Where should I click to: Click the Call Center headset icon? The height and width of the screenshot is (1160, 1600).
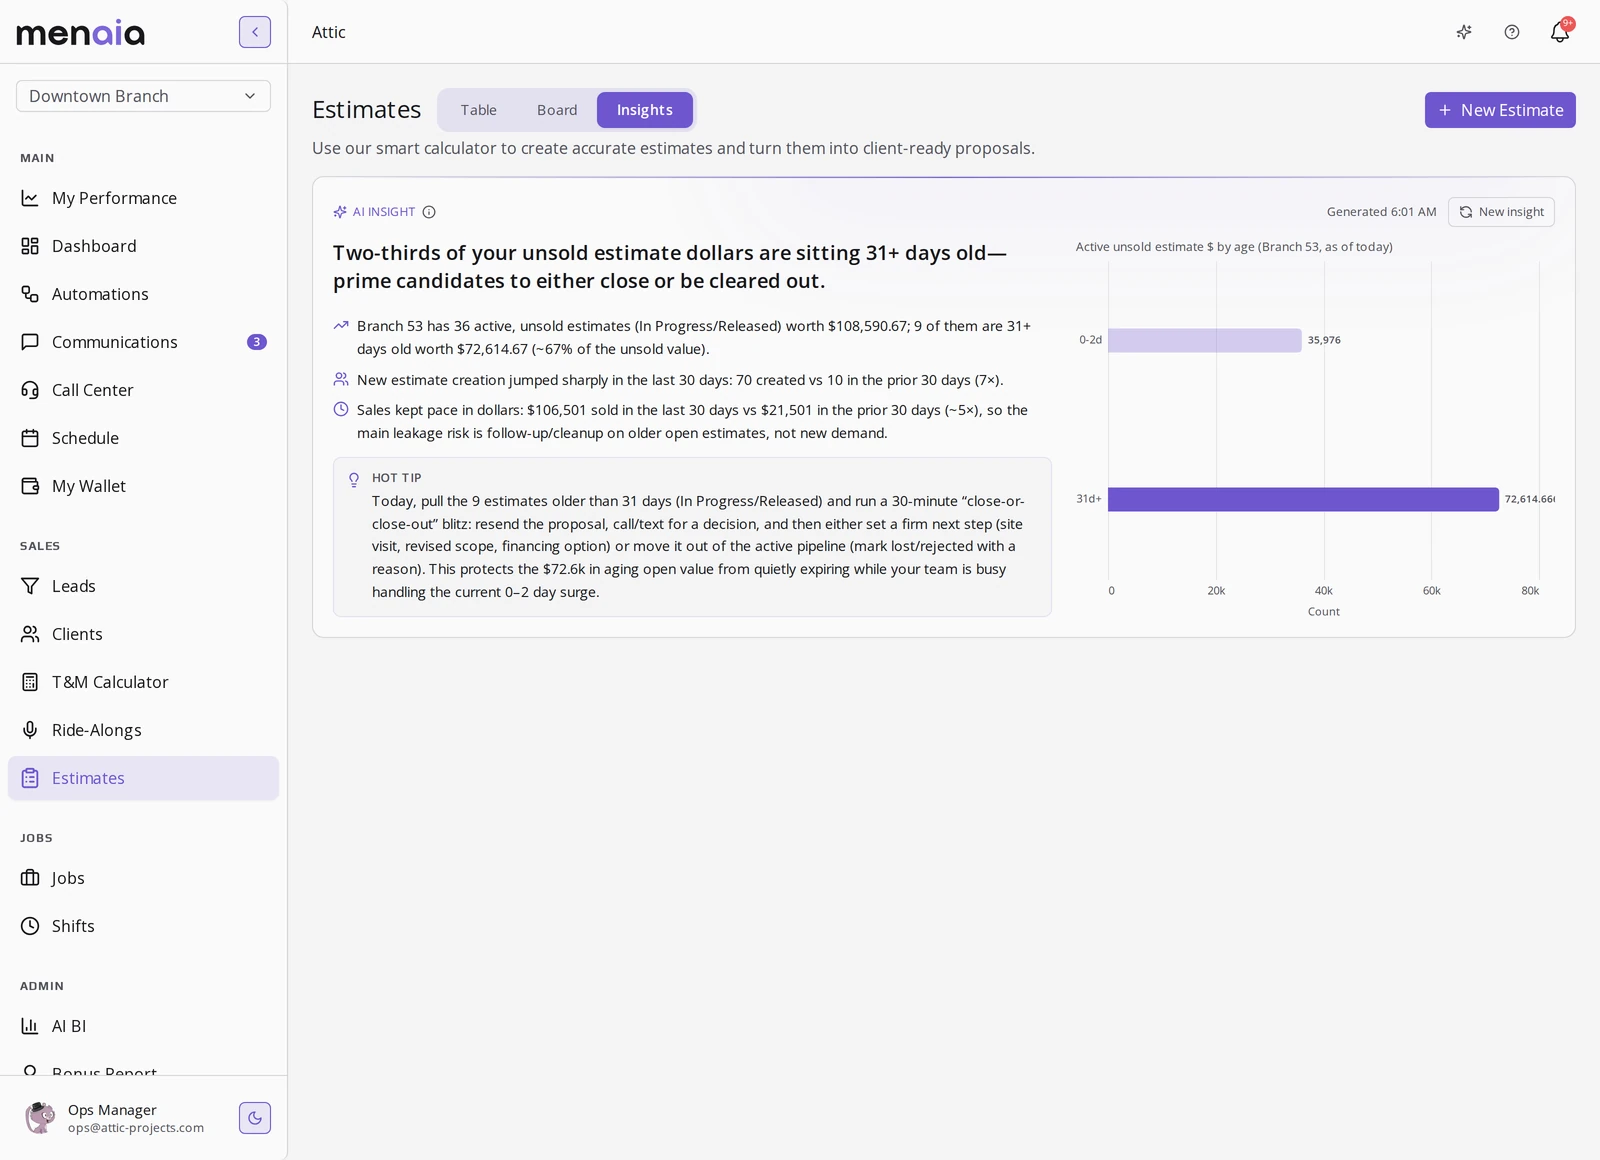click(30, 390)
